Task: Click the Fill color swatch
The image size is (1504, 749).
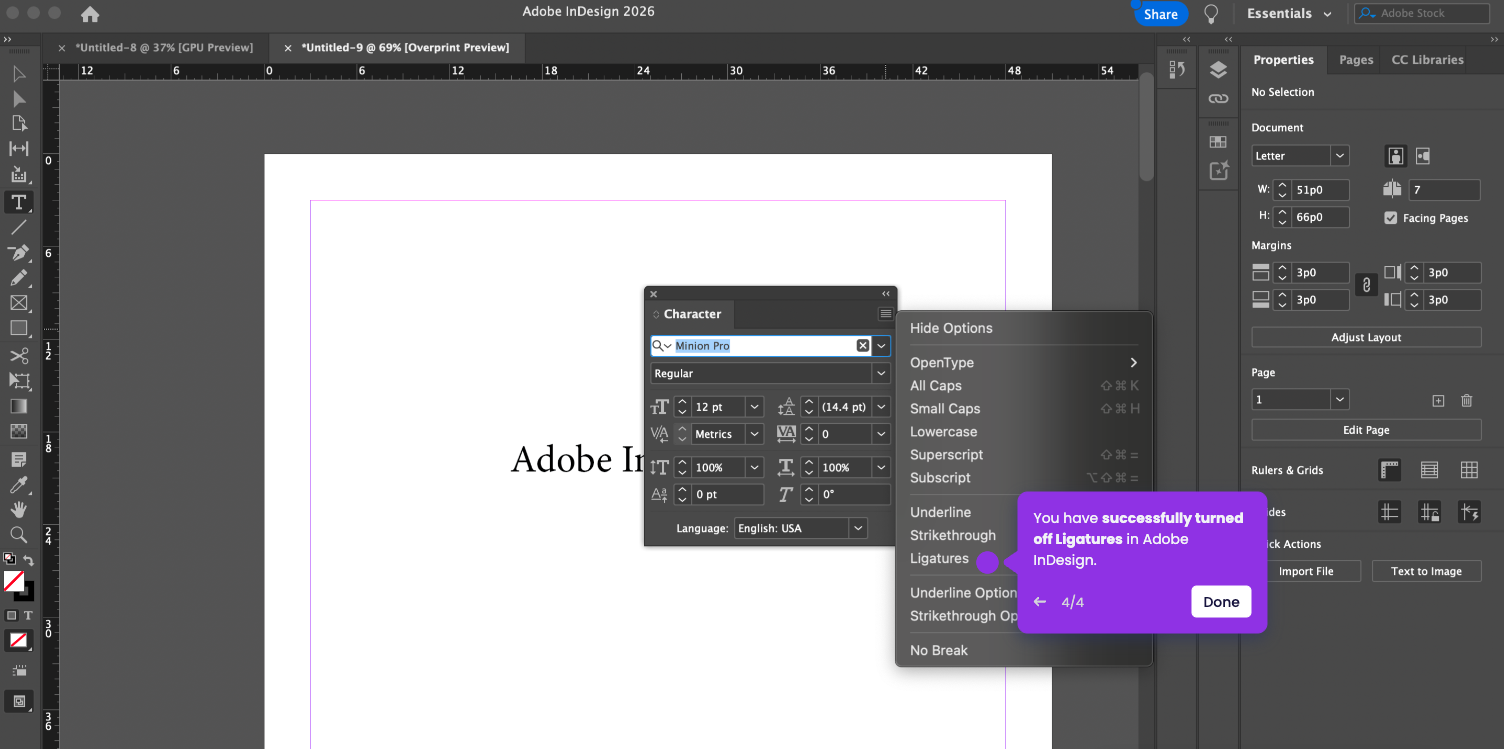Action: pyautogui.click(x=13, y=581)
